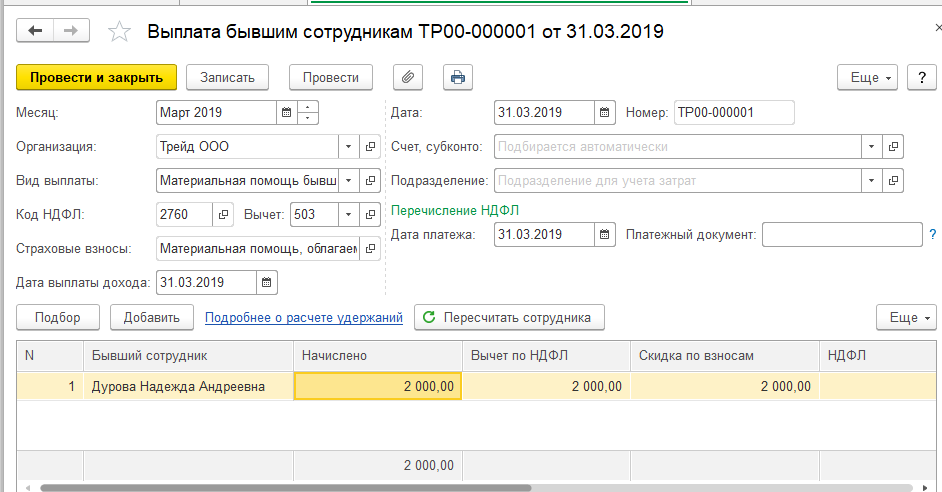Go forward with the right arrow button
Screen dimensions: 942x492
coord(71,31)
